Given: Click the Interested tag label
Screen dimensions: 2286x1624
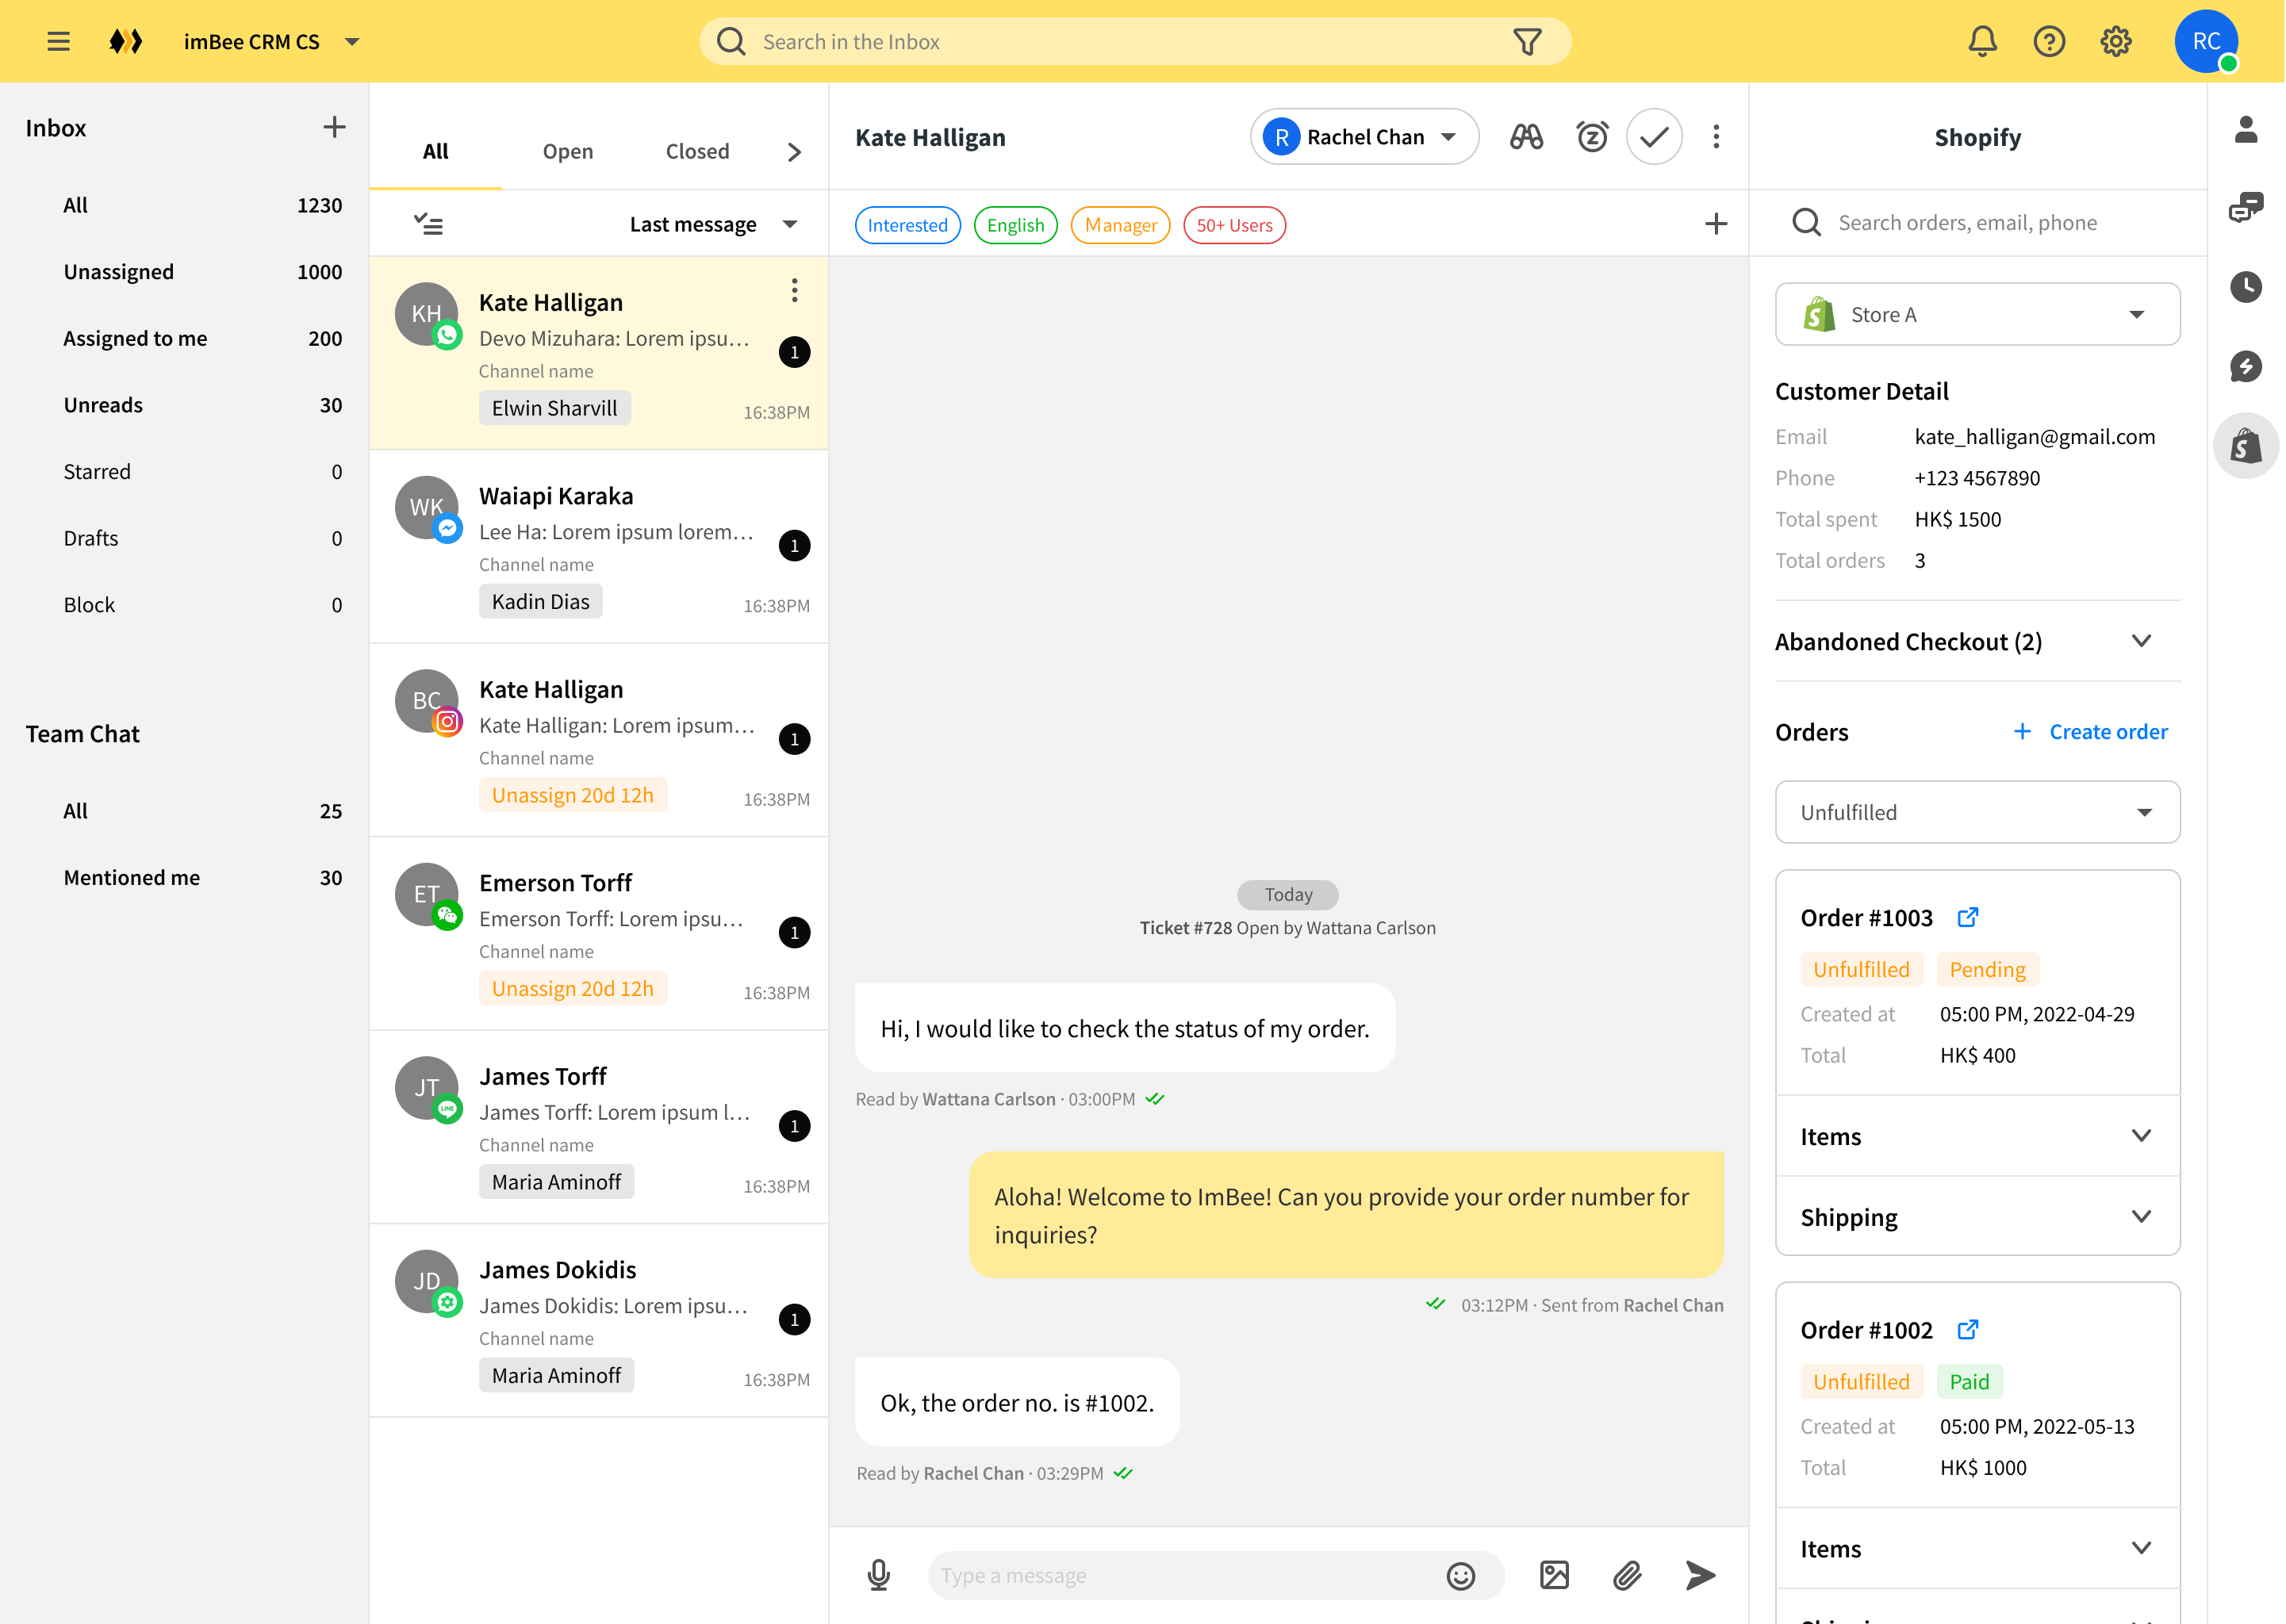Looking at the screenshot, I should click(907, 225).
